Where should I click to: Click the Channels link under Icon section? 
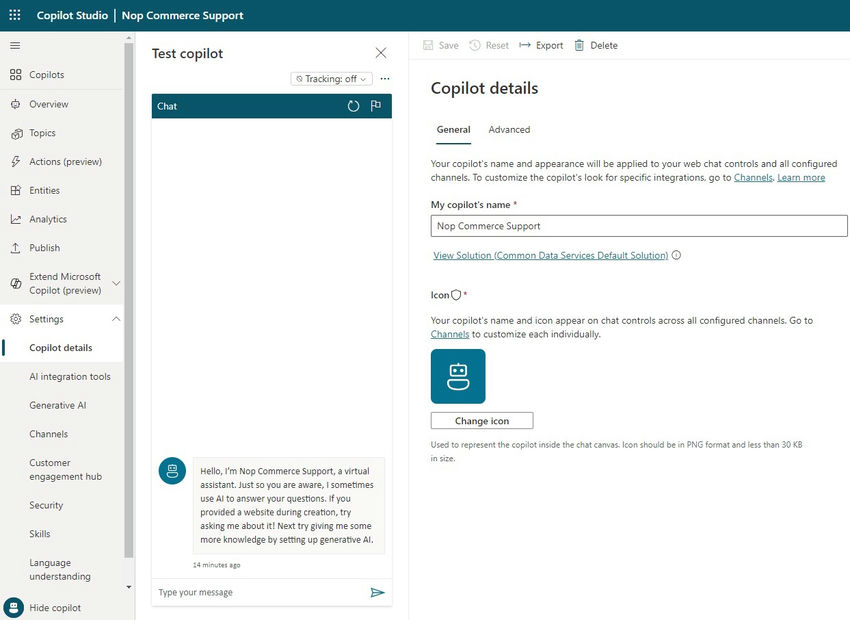tap(449, 334)
